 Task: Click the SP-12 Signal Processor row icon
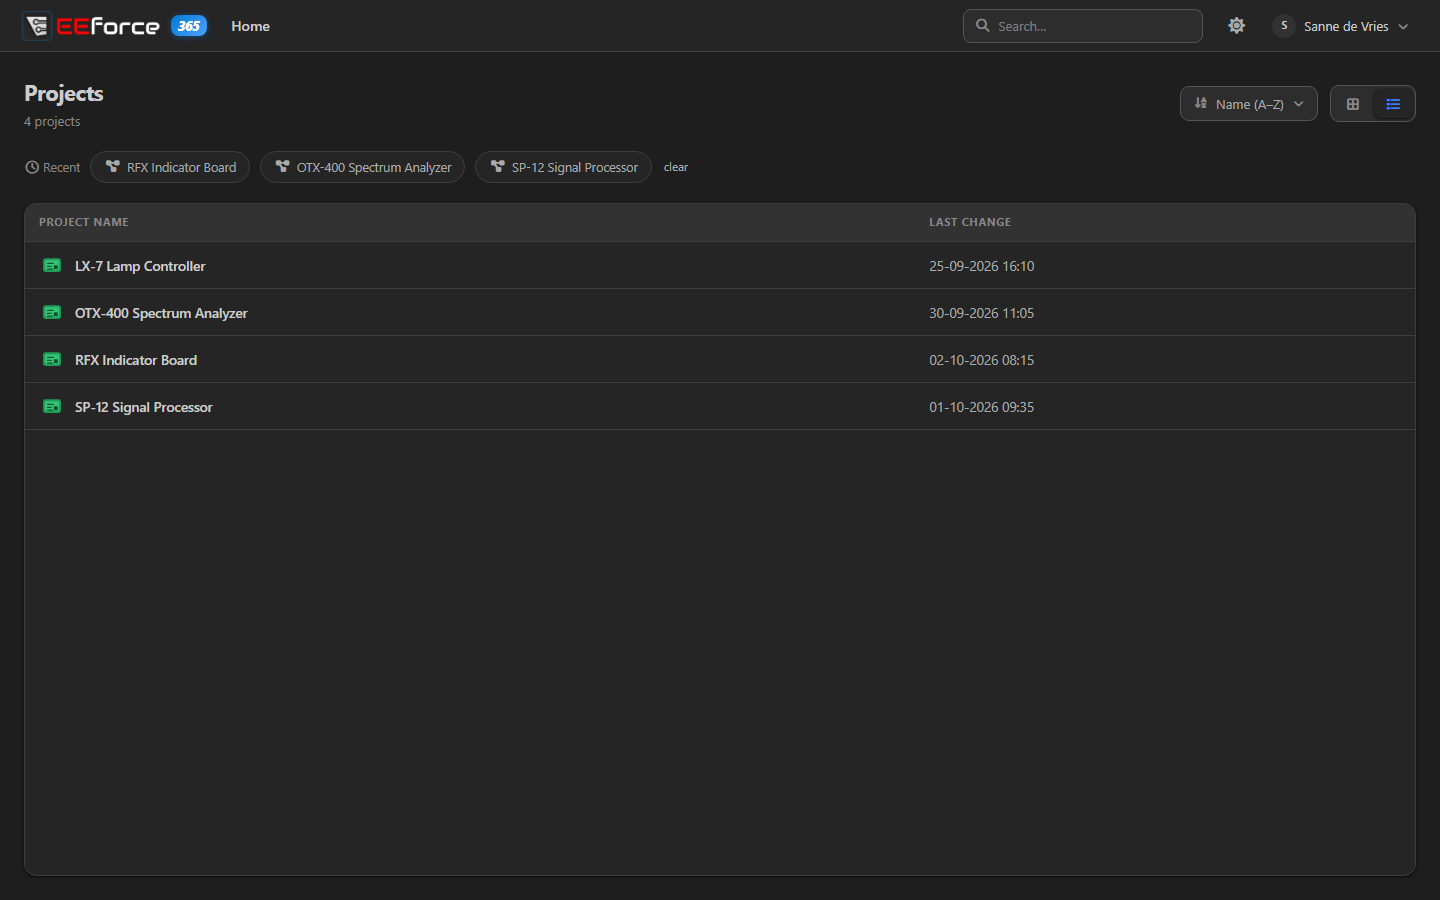[52, 406]
